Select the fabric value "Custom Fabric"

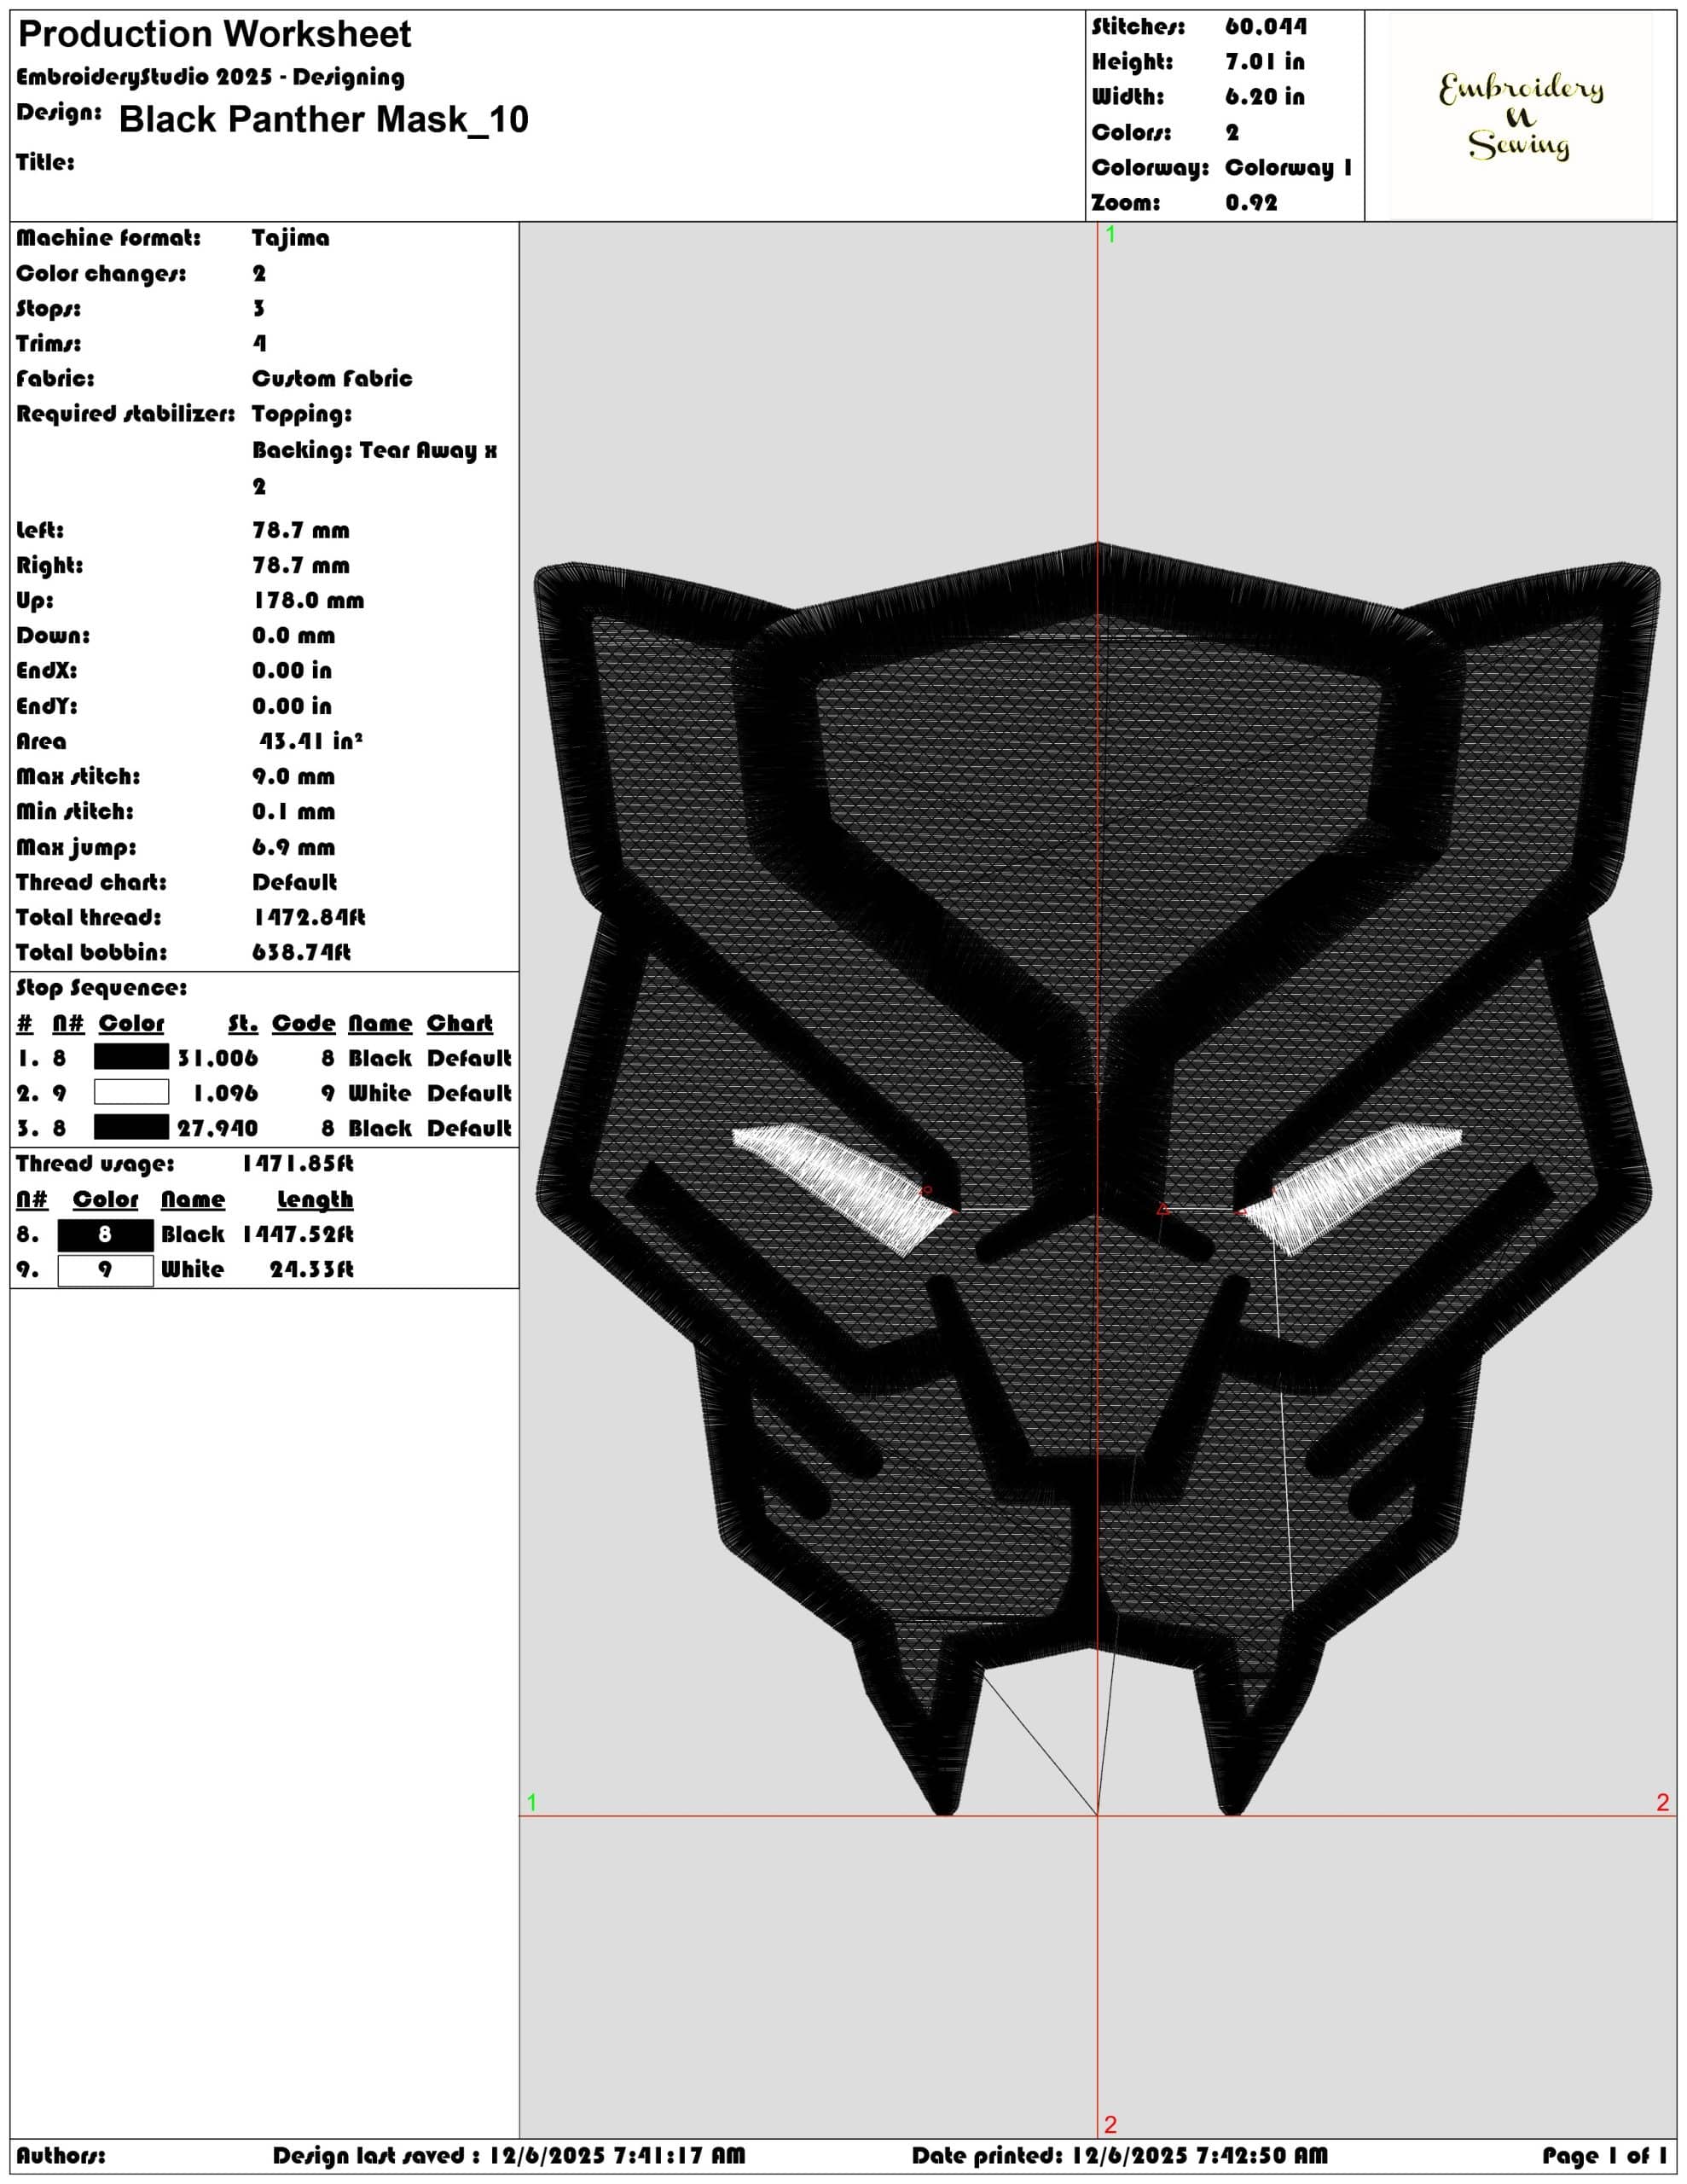(332, 378)
